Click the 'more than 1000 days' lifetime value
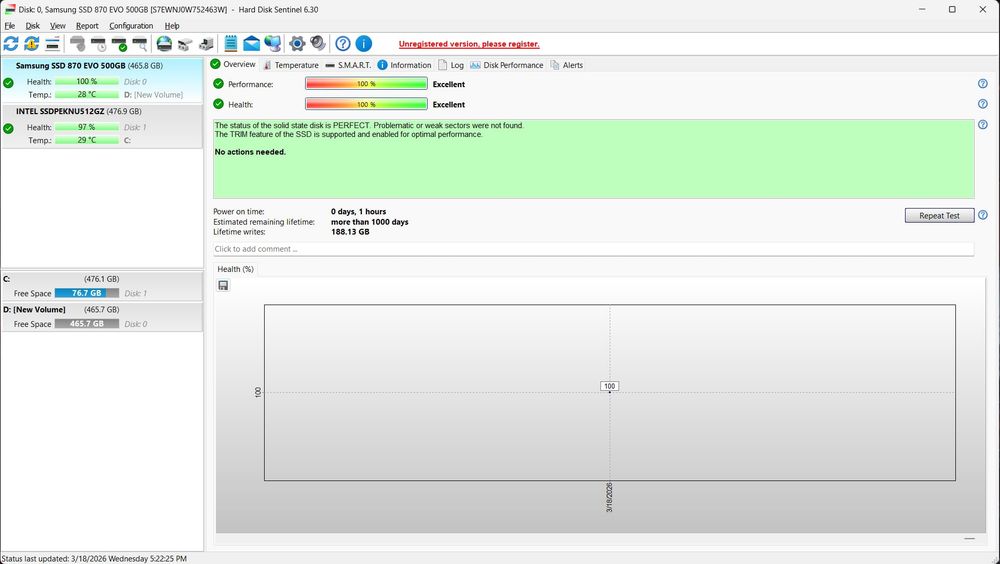The image size is (1000, 564). point(370,222)
